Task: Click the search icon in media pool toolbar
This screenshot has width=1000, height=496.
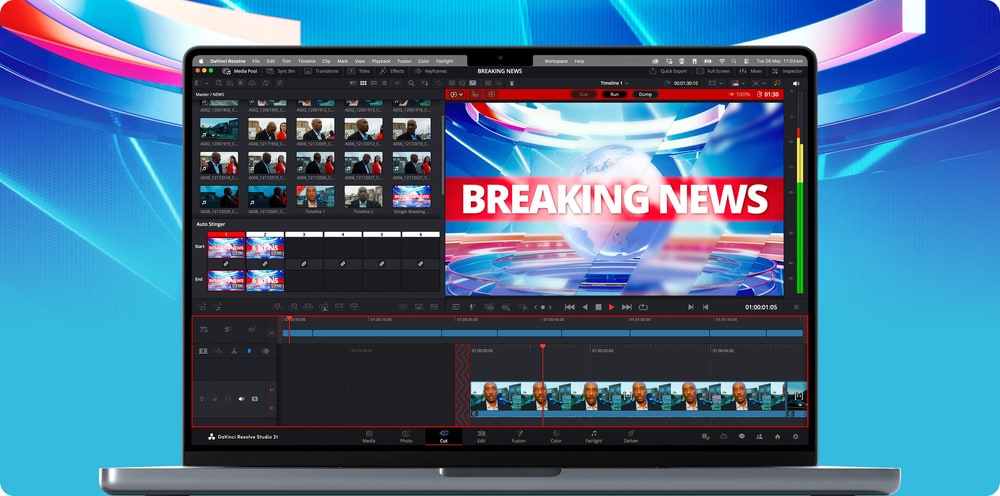Action: [x=411, y=83]
